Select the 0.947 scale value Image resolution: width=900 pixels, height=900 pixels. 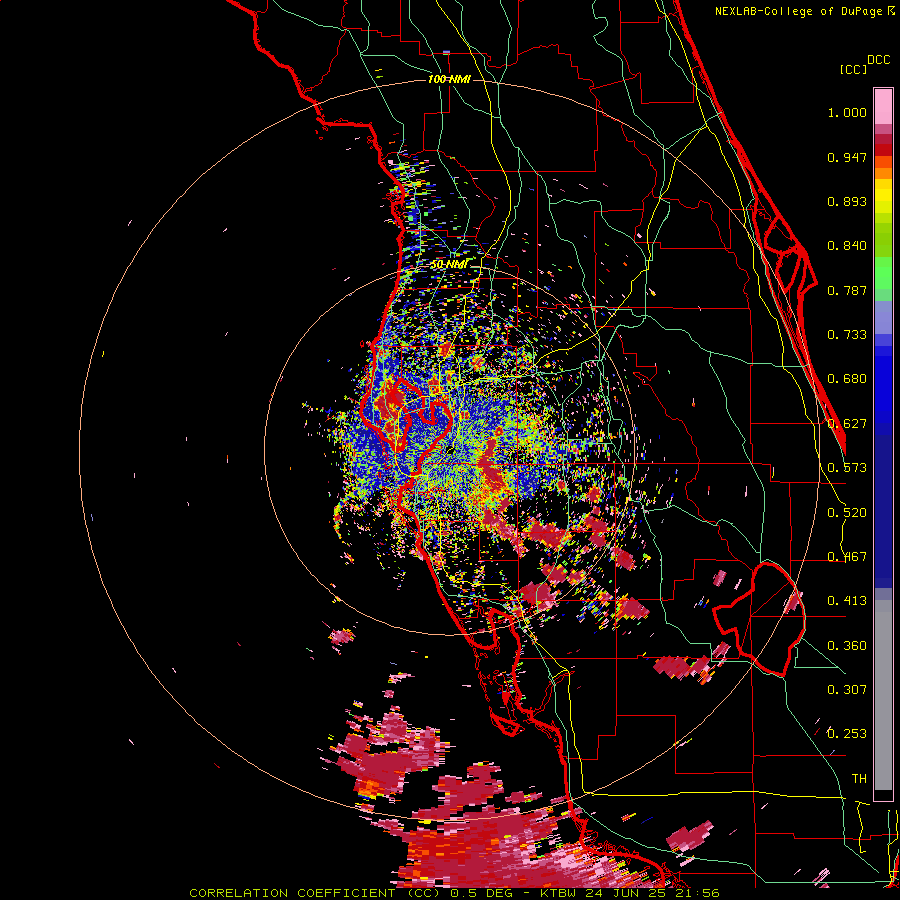coord(847,157)
